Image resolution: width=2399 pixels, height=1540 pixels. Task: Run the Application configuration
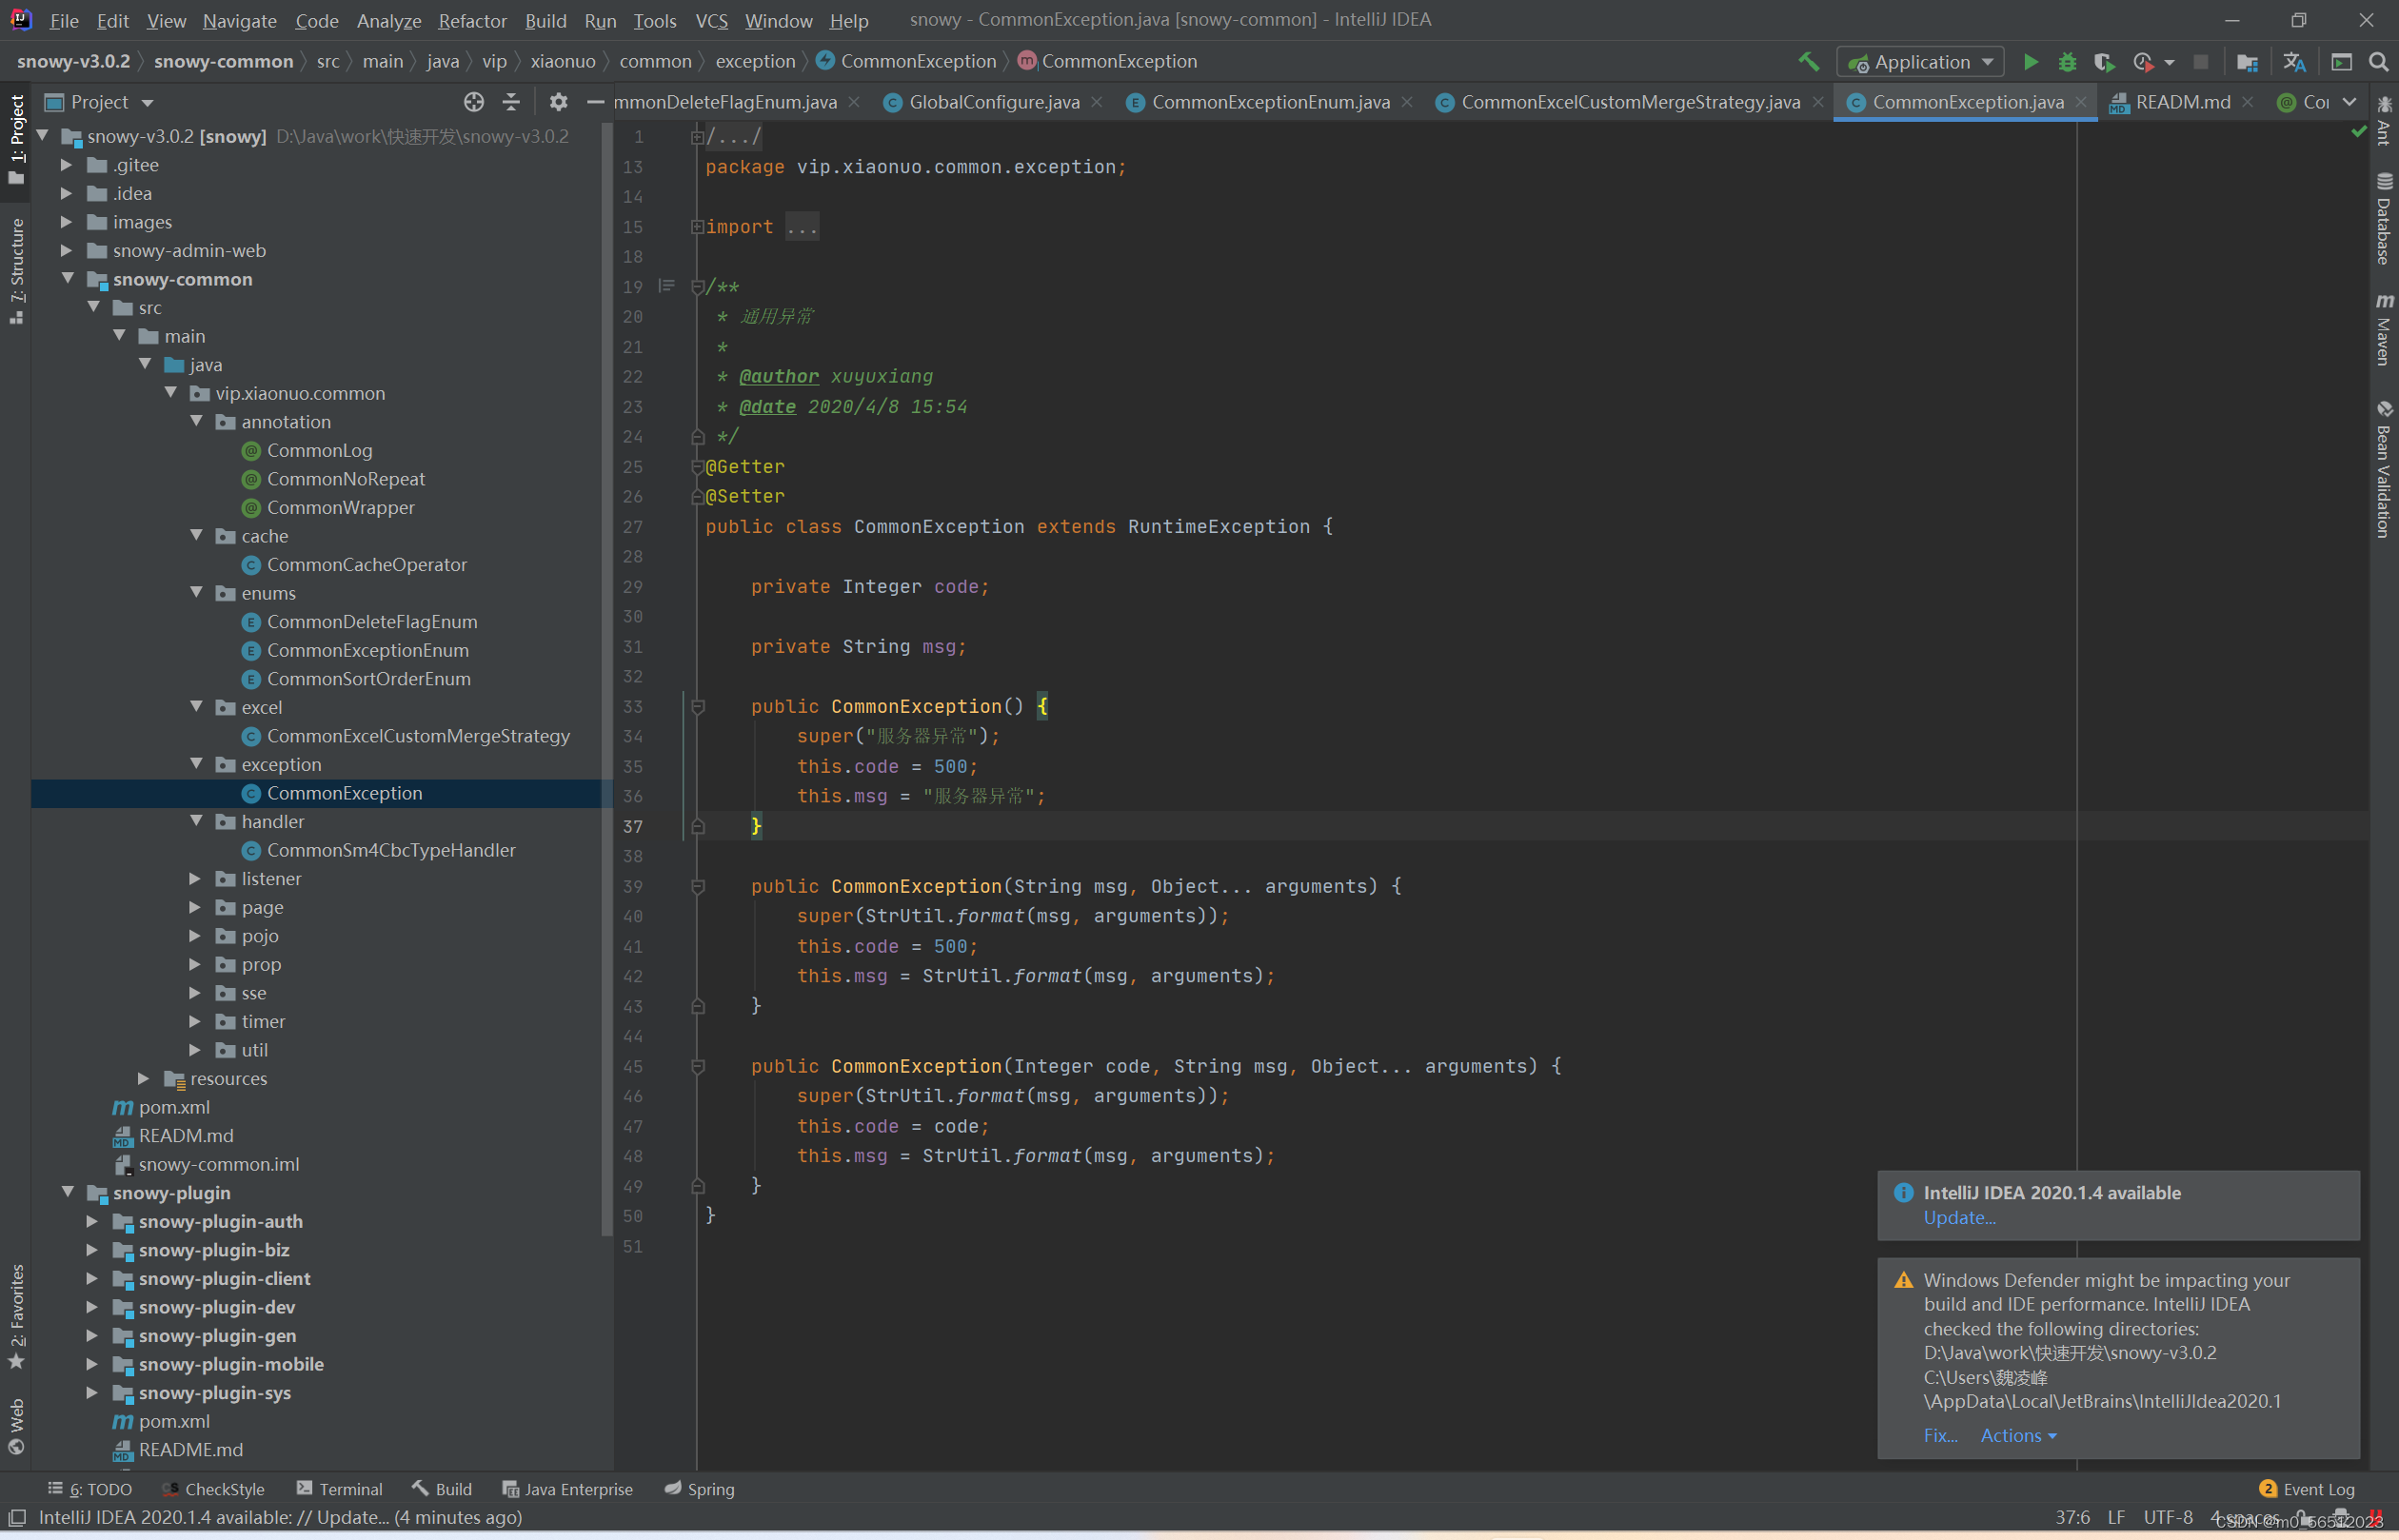pos(2030,62)
